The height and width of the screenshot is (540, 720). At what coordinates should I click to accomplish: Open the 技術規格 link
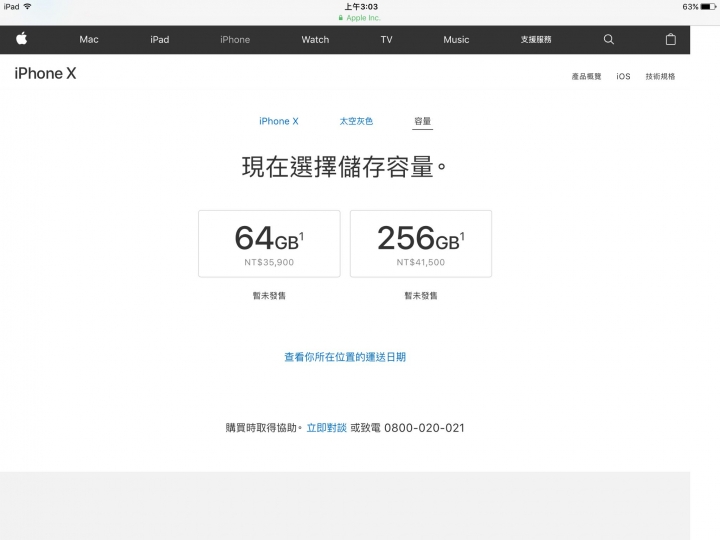point(660,76)
